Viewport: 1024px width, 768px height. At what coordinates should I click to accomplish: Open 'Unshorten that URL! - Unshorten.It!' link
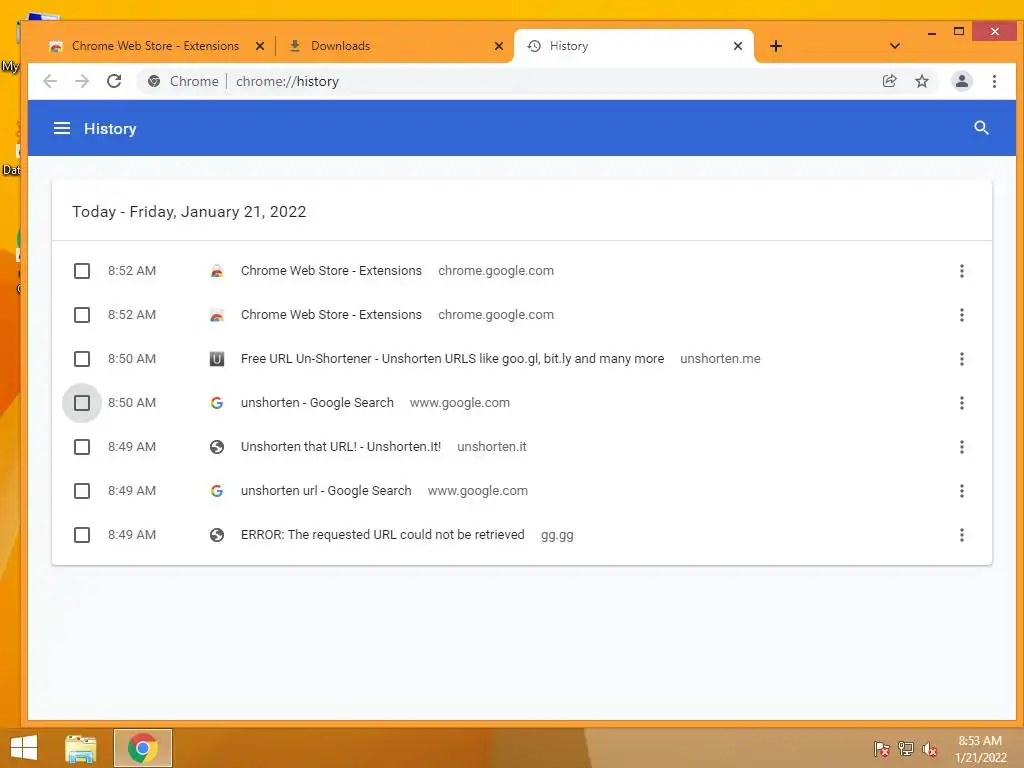click(x=341, y=447)
